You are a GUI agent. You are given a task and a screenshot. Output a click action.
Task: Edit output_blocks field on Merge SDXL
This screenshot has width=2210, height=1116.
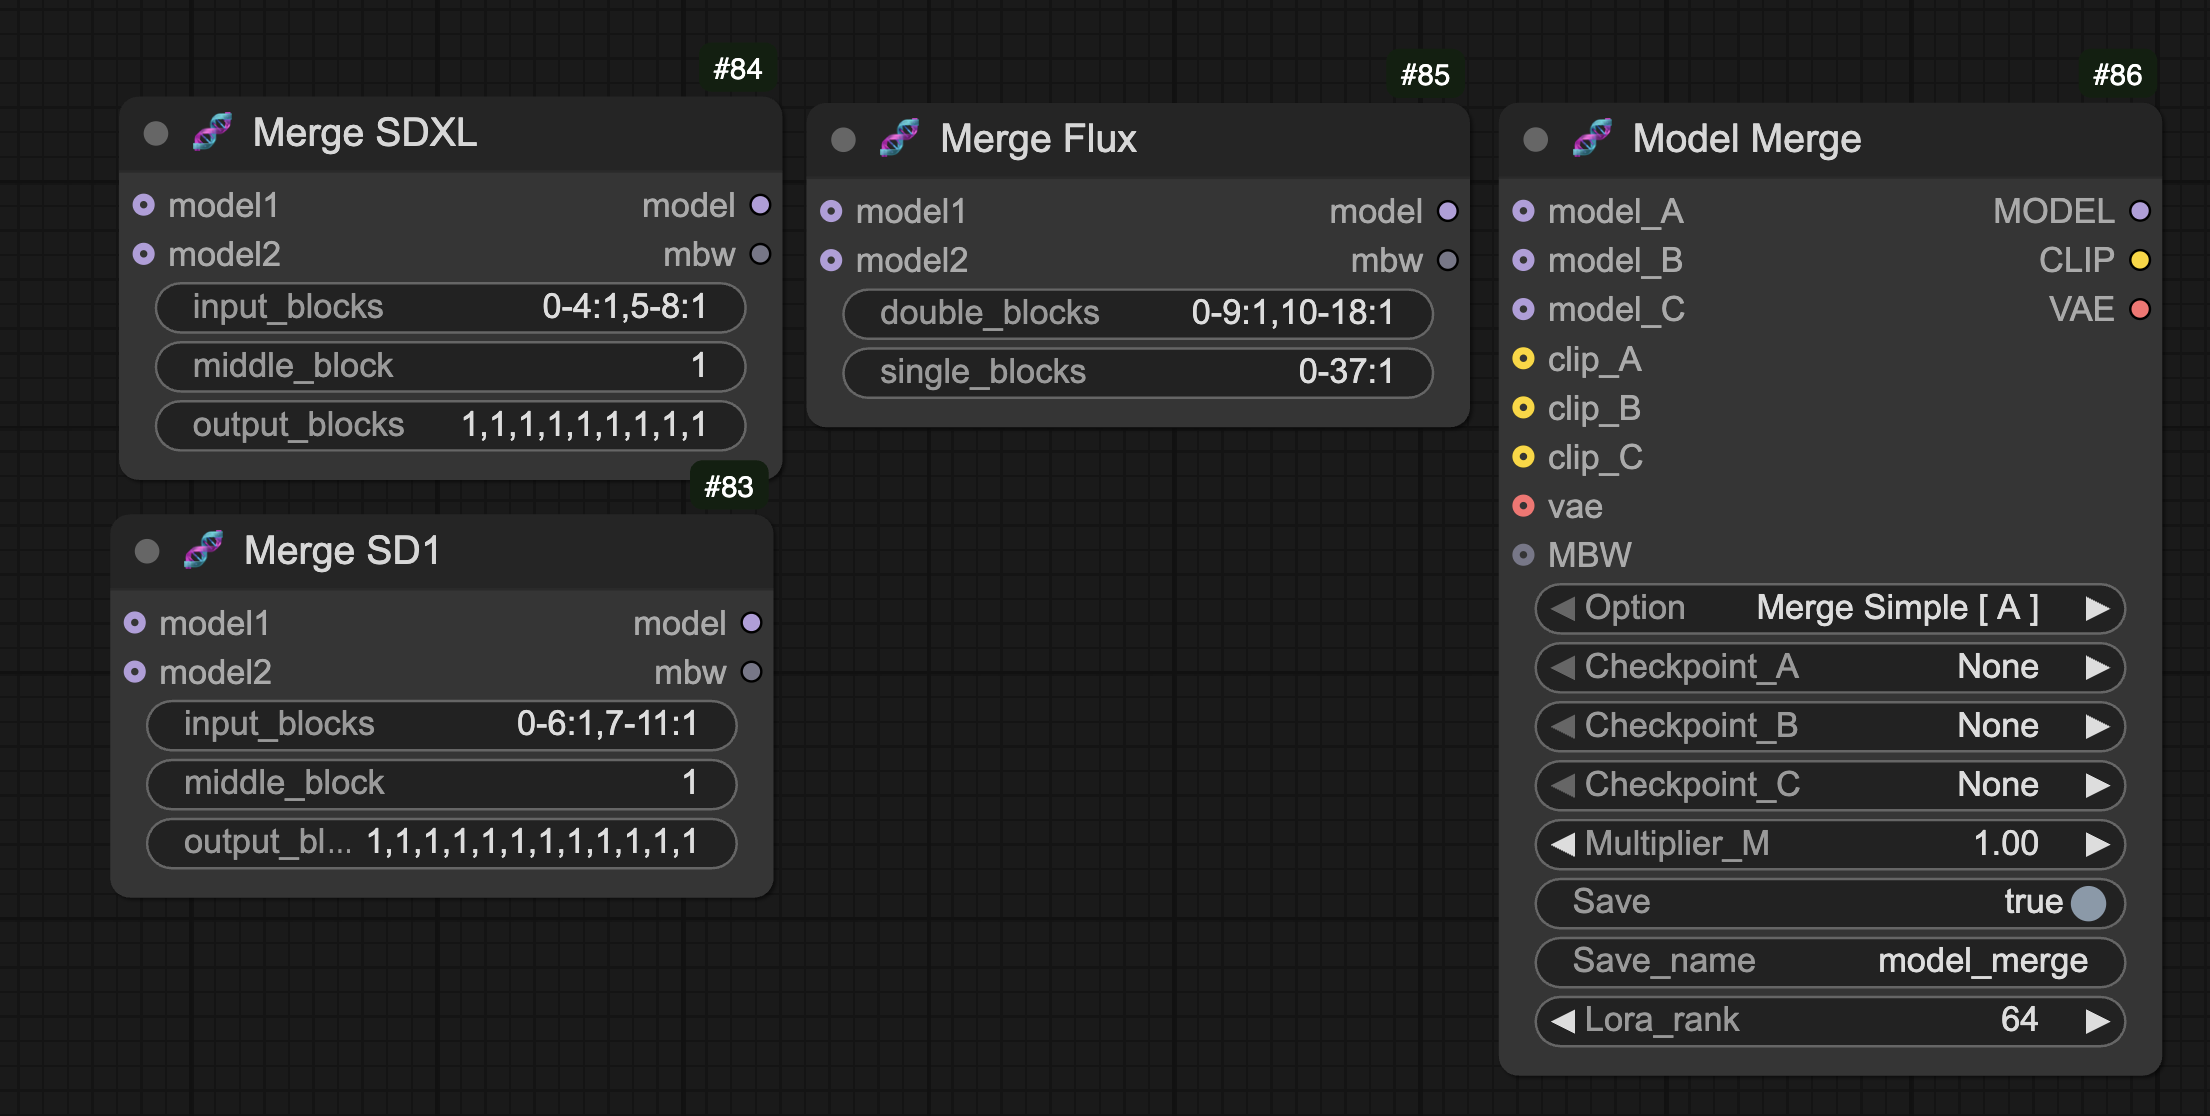(x=450, y=425)
